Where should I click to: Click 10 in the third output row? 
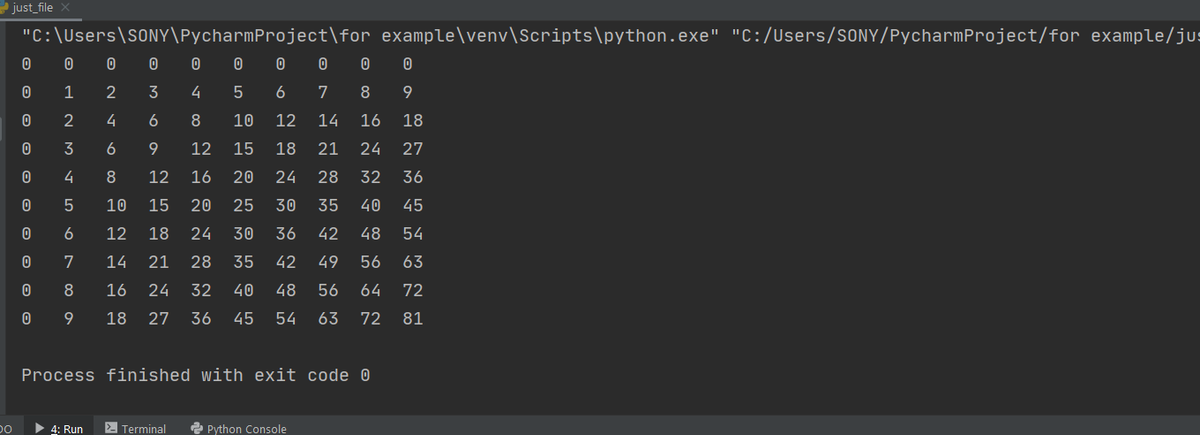243,122
